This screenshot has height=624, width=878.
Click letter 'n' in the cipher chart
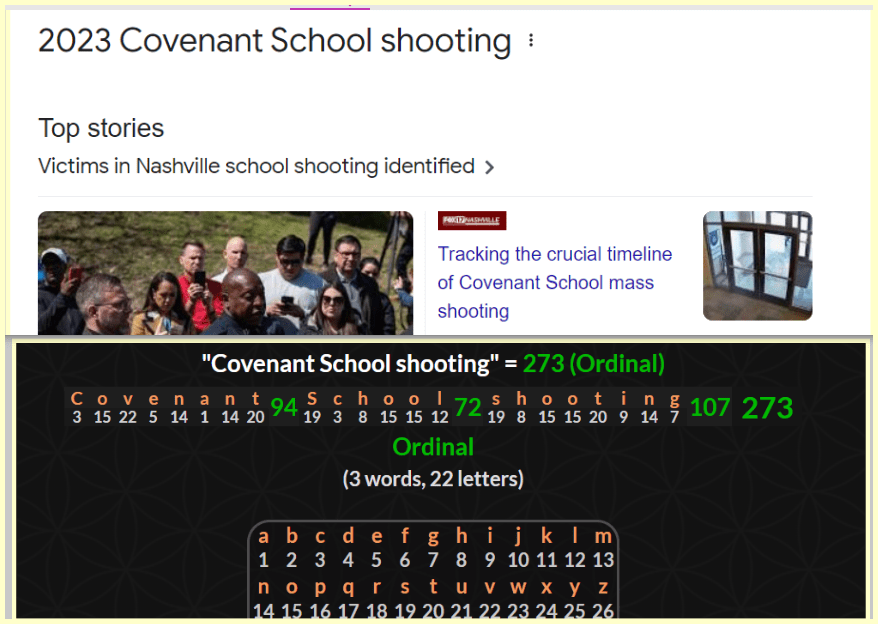point(264,587)
